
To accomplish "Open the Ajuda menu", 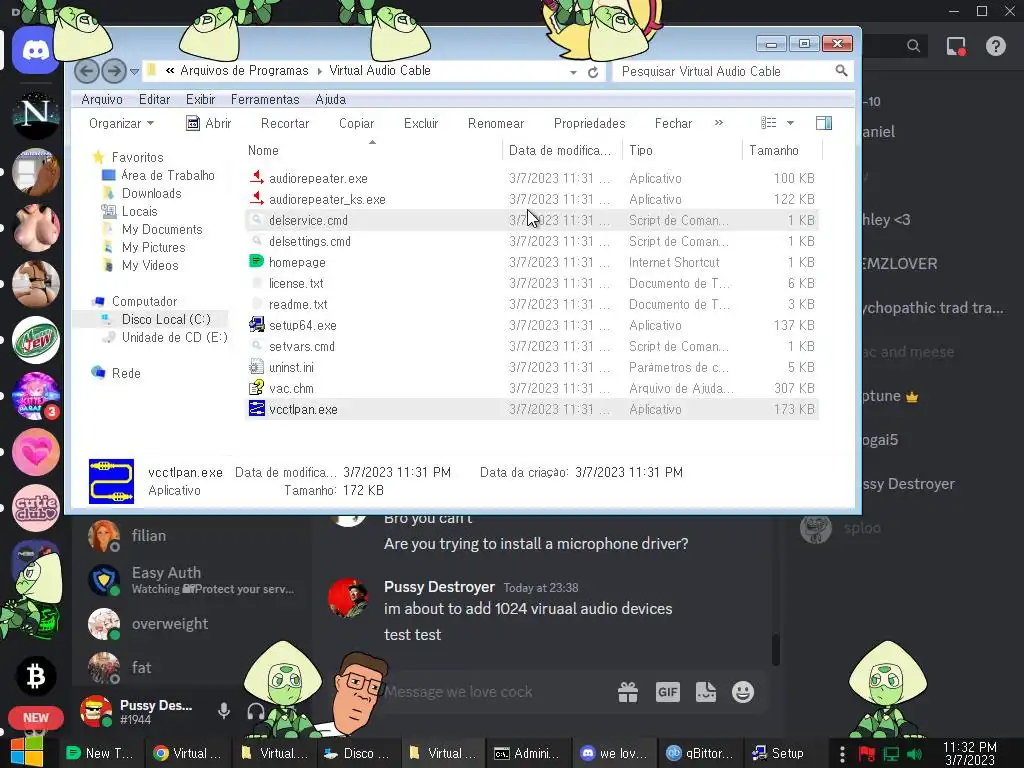I will point(330,99).
